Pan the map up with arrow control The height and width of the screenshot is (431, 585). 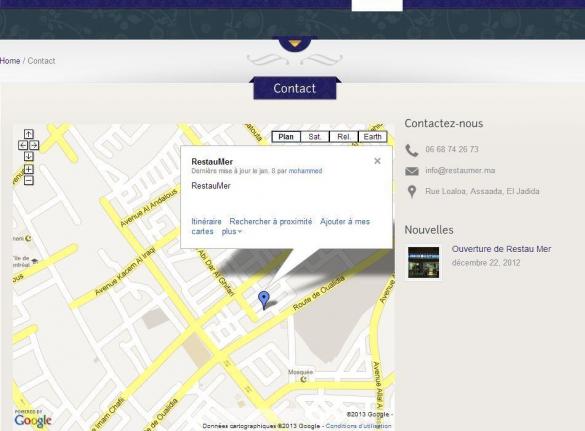click(x=29, y=134)
